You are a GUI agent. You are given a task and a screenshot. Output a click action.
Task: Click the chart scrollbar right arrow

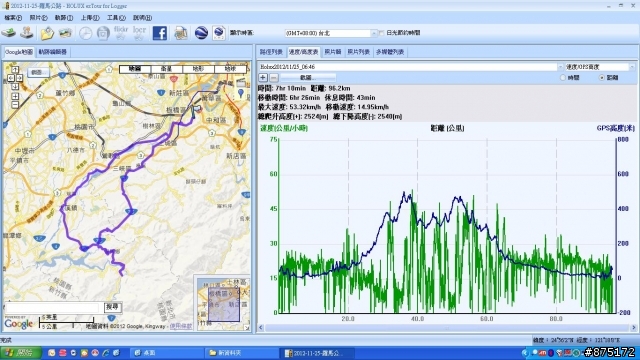(633, 327)
